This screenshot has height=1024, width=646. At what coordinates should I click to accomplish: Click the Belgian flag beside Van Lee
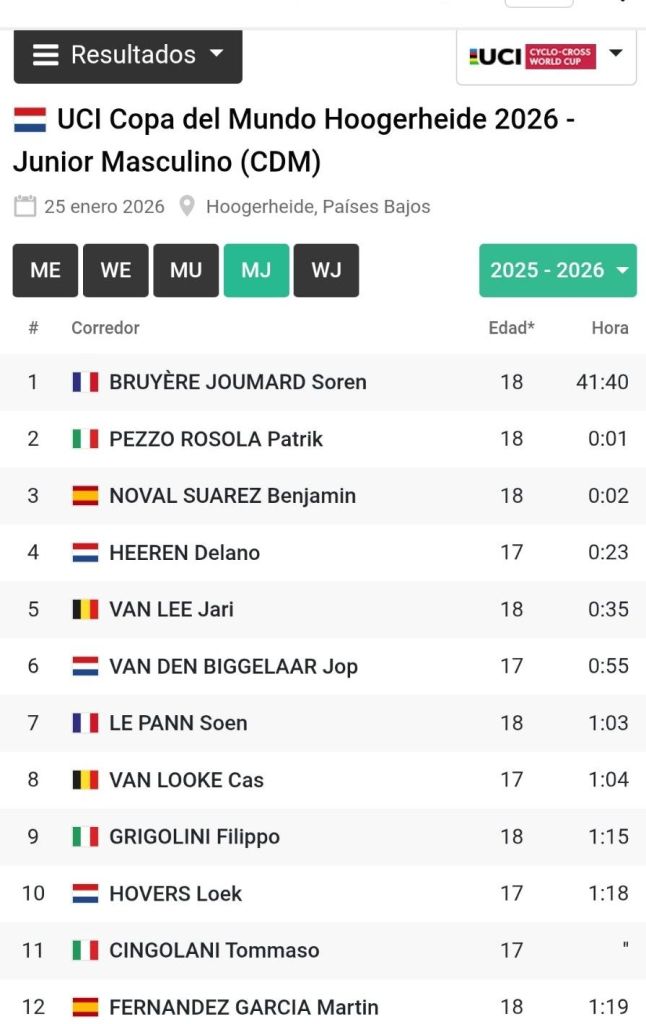85,609
